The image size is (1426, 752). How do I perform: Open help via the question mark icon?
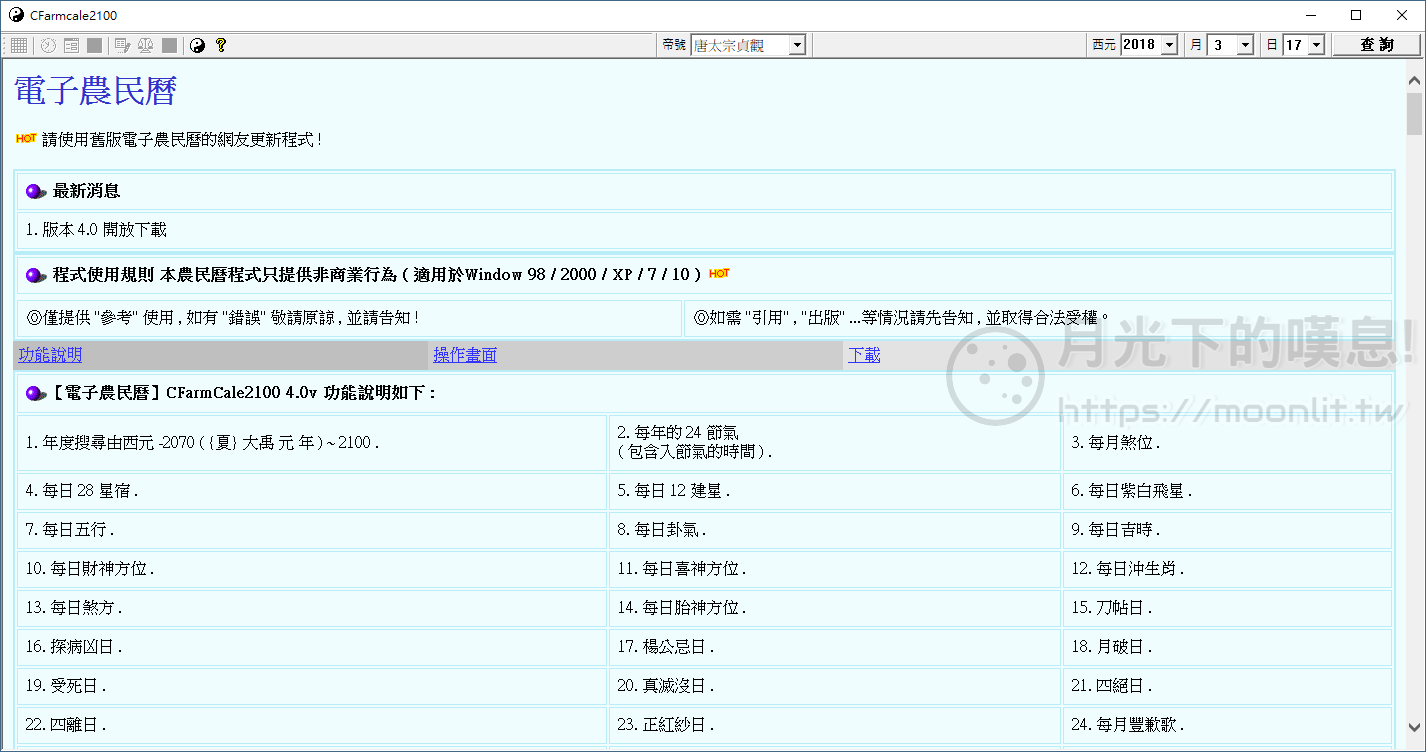221,45
